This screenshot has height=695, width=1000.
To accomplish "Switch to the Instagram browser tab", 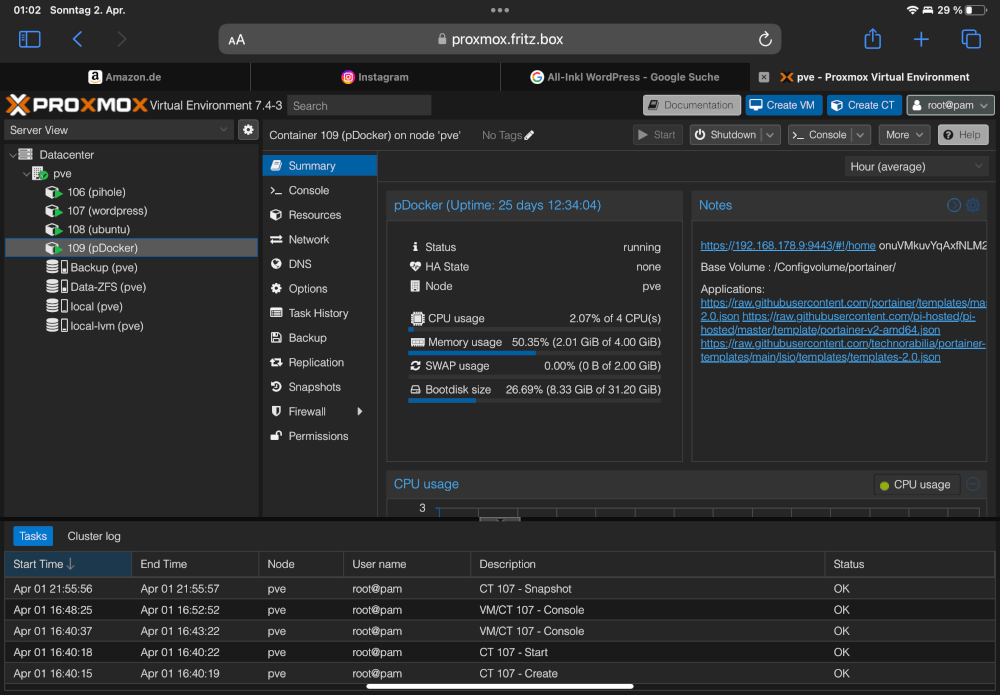I will click(x=375, y=77).
